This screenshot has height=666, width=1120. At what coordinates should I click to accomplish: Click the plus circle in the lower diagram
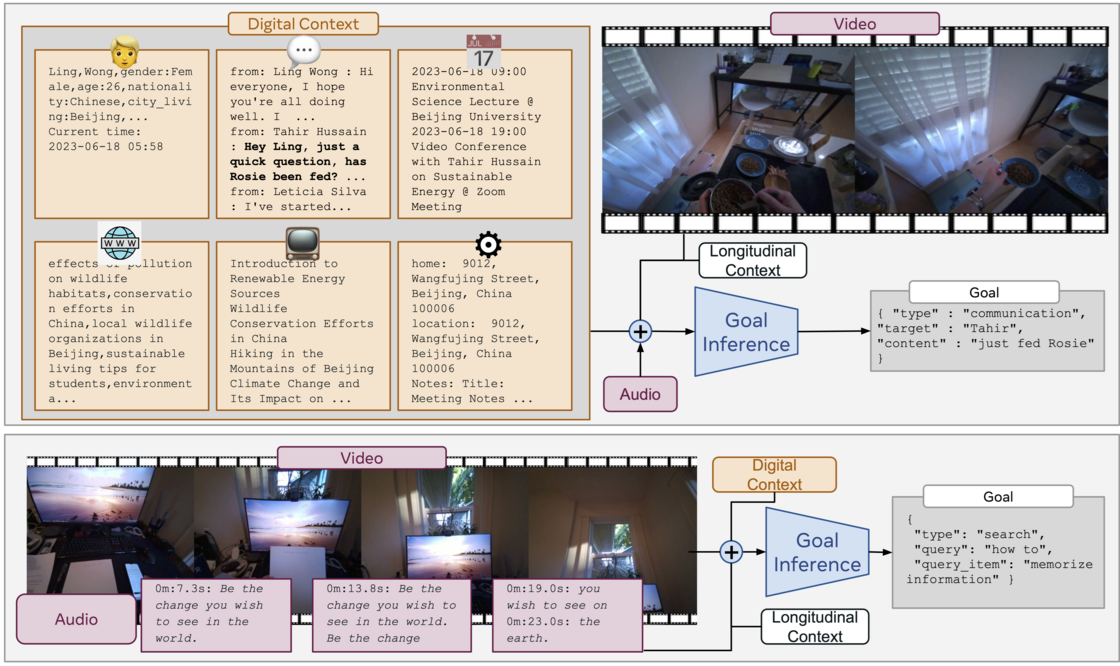tap(731, 551)
